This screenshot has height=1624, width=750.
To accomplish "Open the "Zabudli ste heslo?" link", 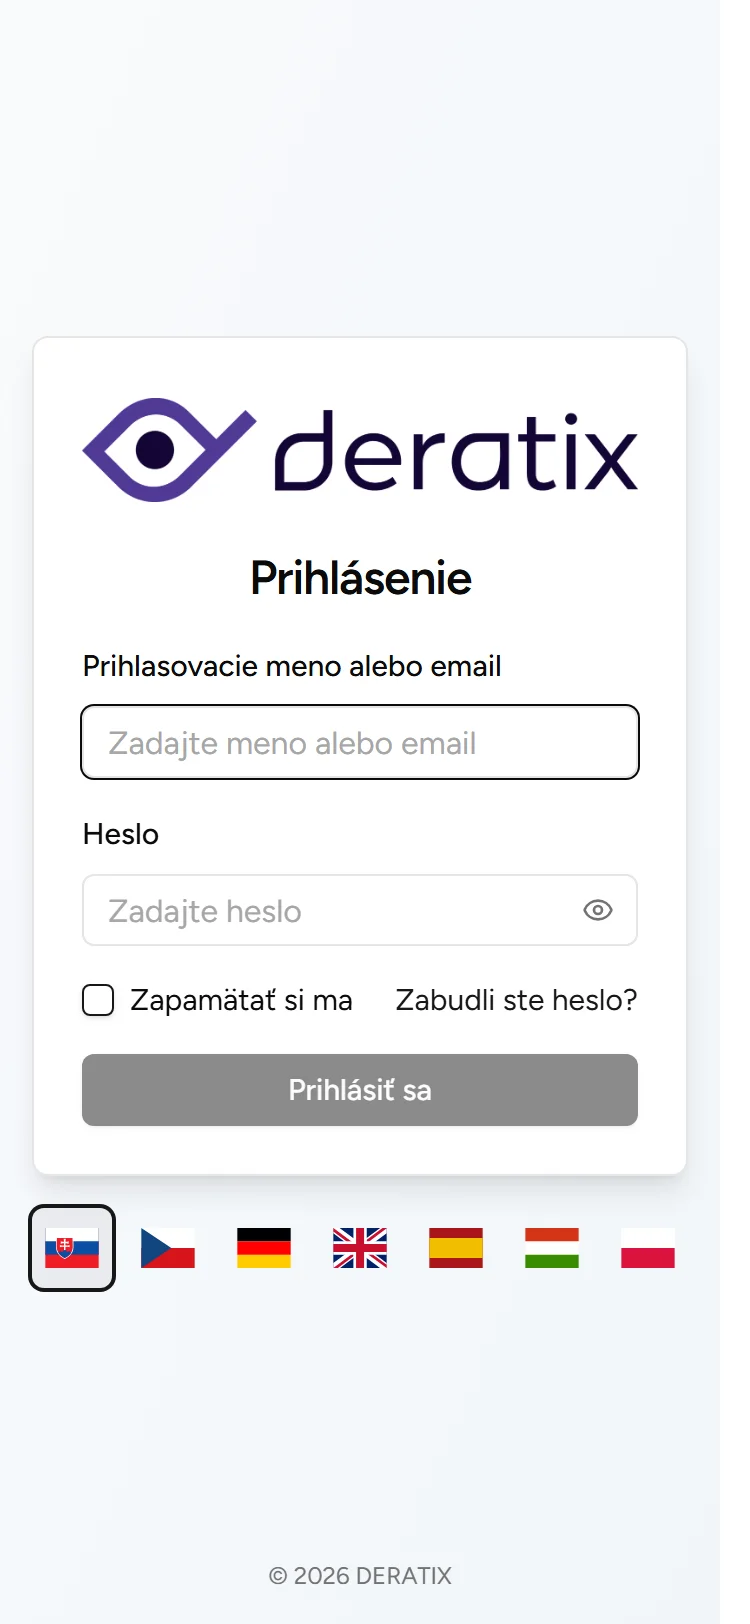I will (x=515, y=999).
